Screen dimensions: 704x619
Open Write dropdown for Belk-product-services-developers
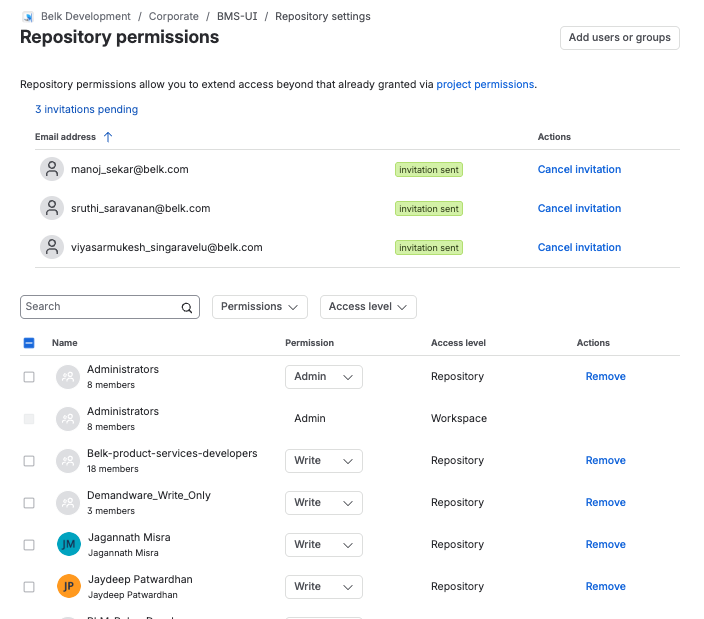pos(324,461)
